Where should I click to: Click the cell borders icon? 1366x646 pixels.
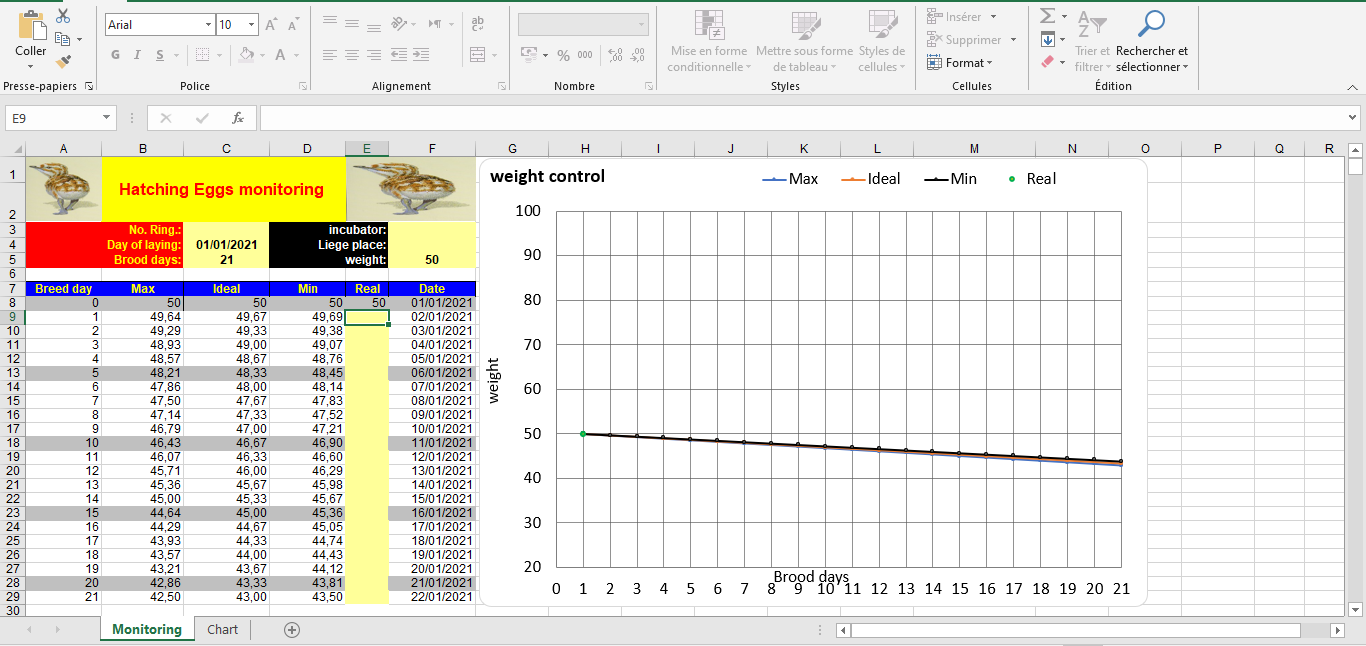tap(203, 55)
